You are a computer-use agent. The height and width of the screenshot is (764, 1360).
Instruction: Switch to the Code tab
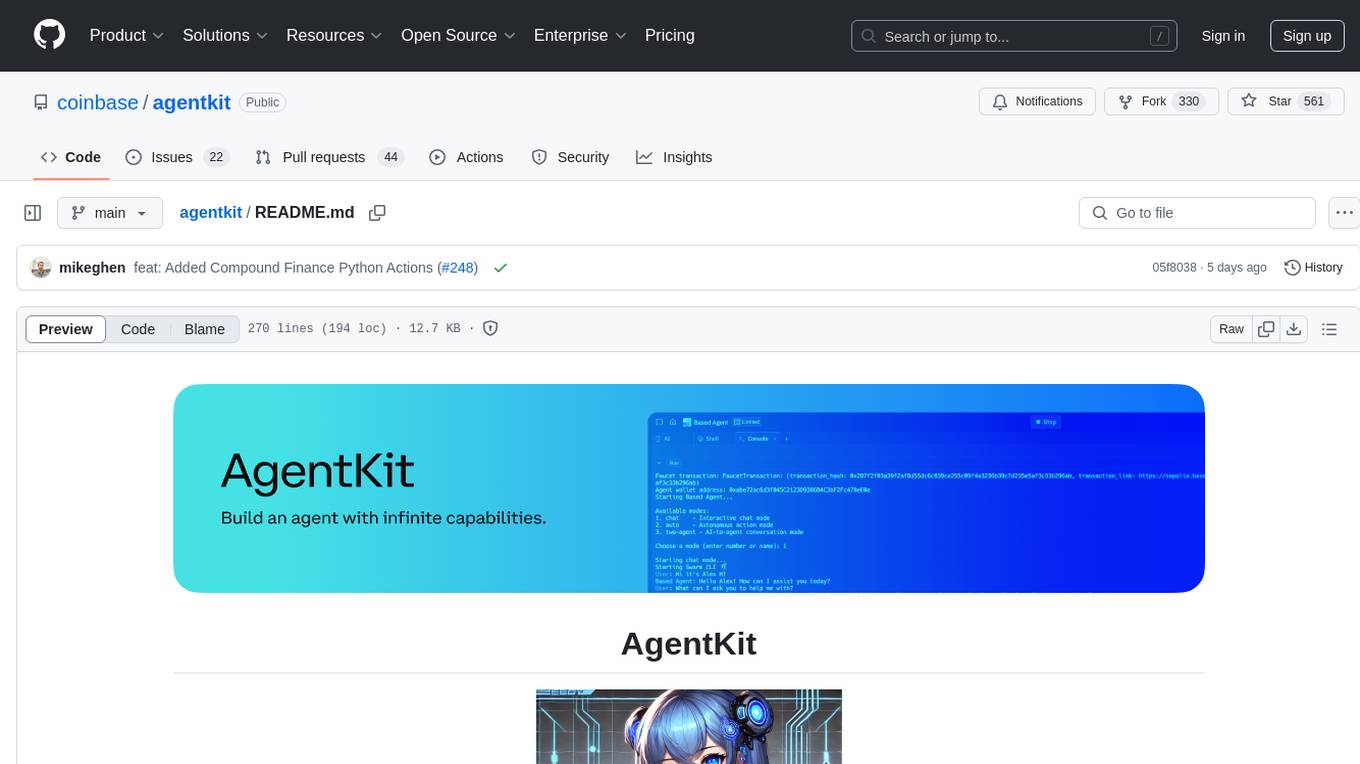click(71, 157)
